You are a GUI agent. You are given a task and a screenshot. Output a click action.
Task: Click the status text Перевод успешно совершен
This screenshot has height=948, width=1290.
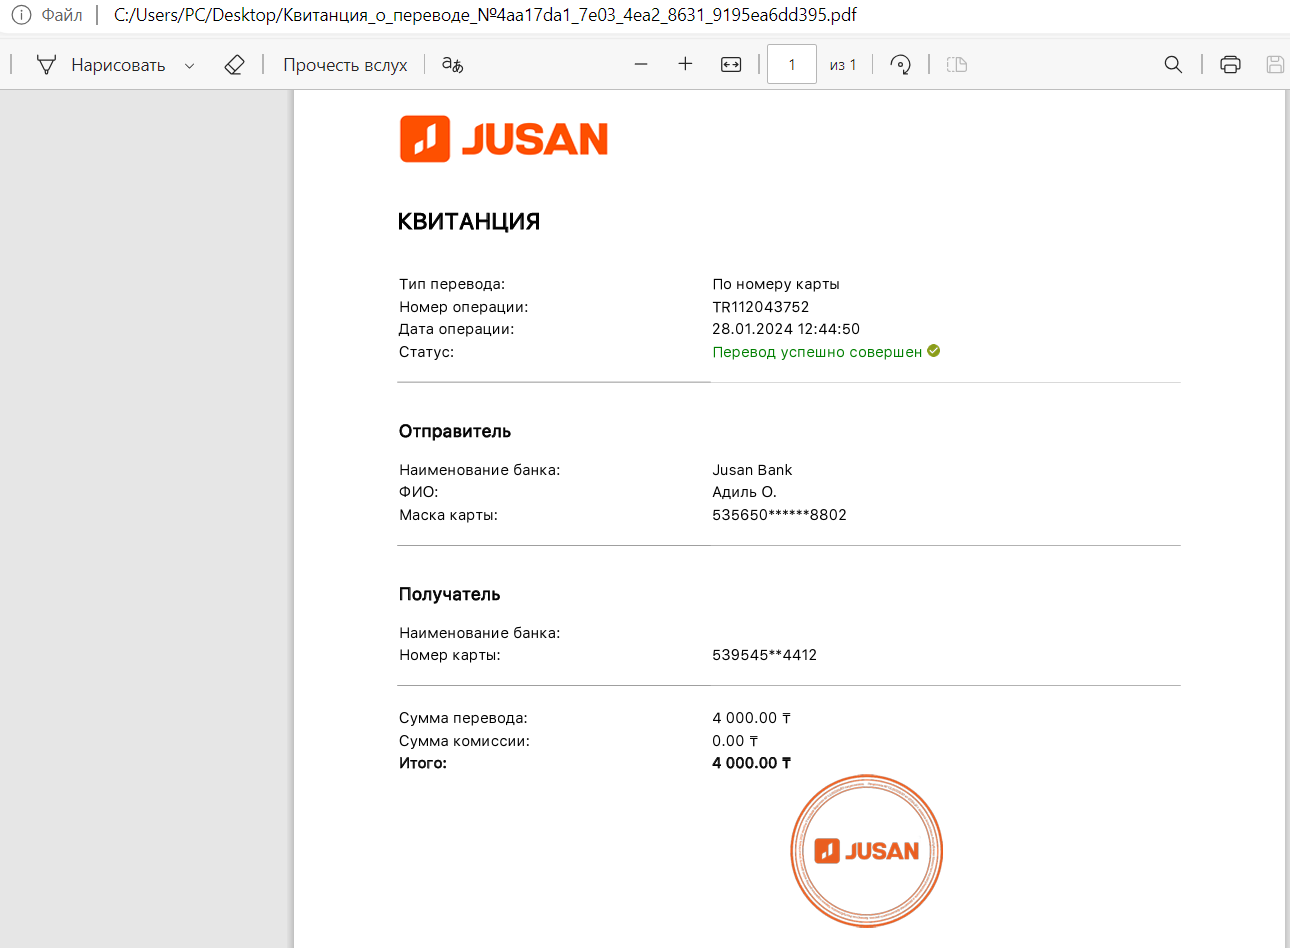click(817, 352)
